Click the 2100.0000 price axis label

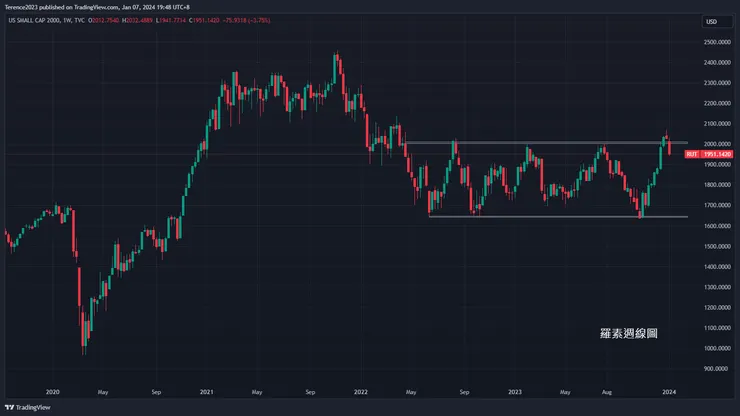[717, 124]
